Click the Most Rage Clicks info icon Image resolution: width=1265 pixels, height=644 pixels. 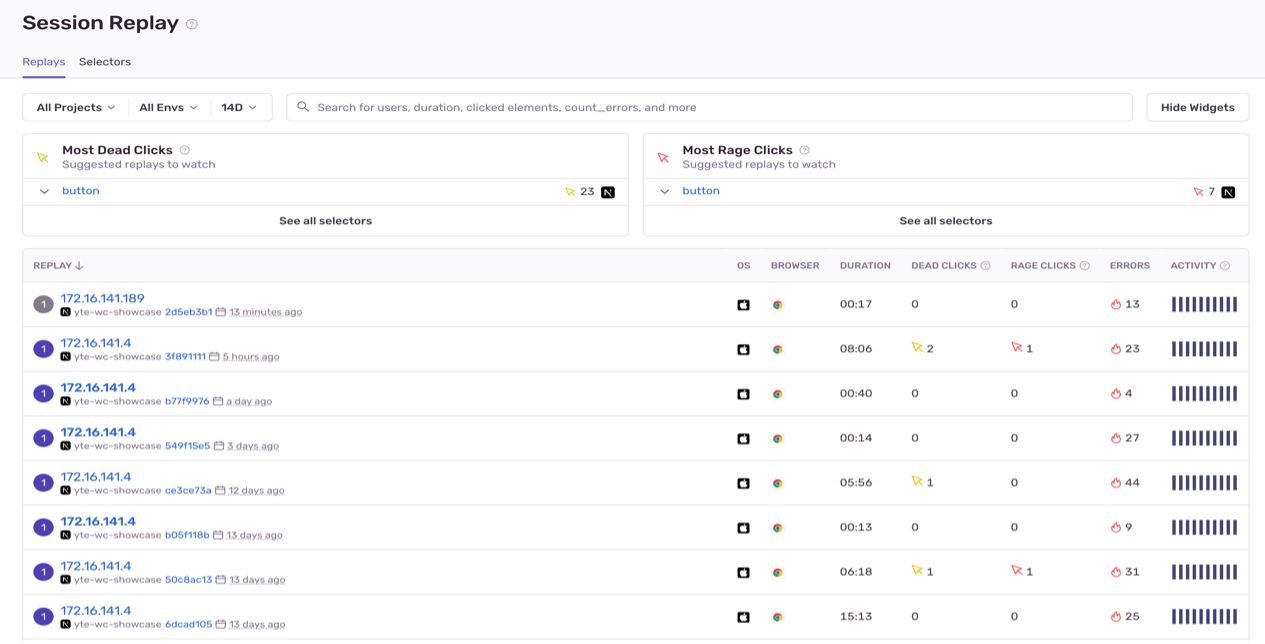(804, 150)
